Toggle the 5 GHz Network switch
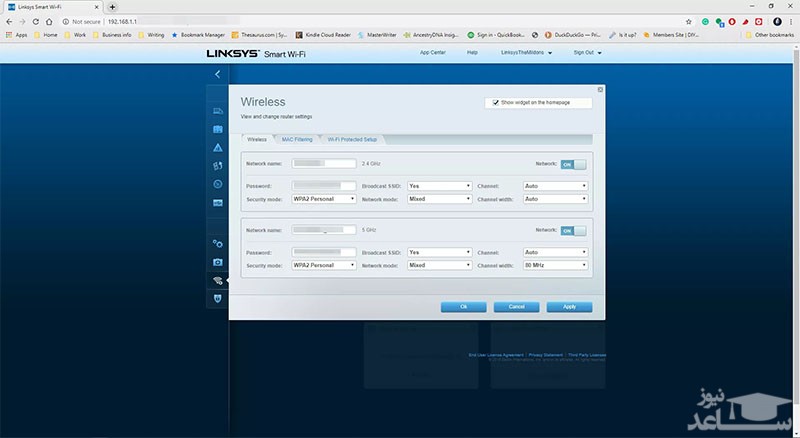This screenshot has width=800, height=438. pos(573,230)
